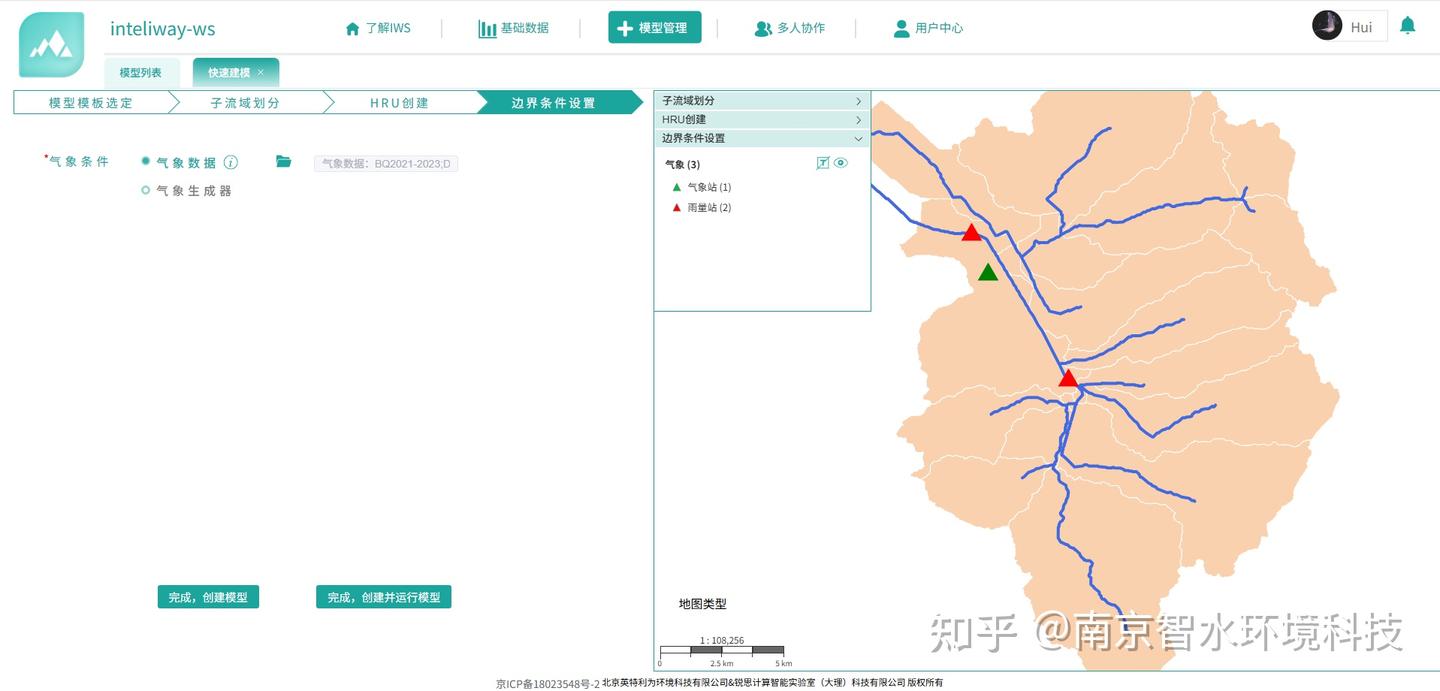Go to the 模型模板选定 step
The height and width of the screenshot is (691, 1440).
point(90,103)
